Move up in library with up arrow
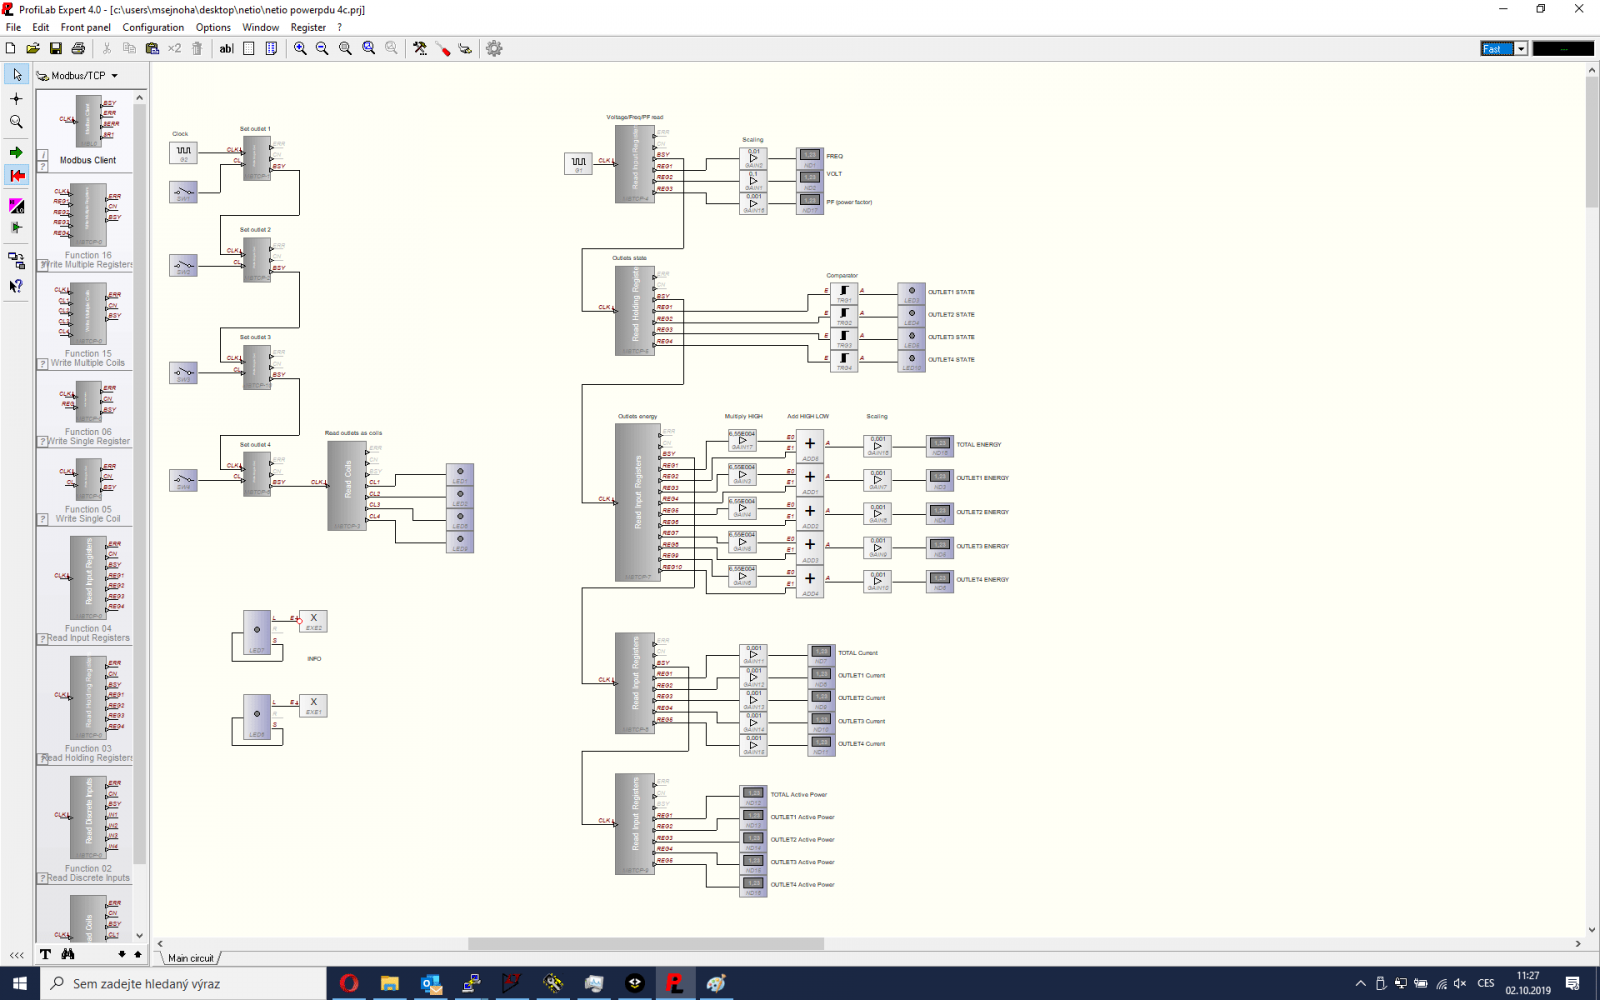The width and height of the screenshot is (1600, 1000). [x=138, y=954]
